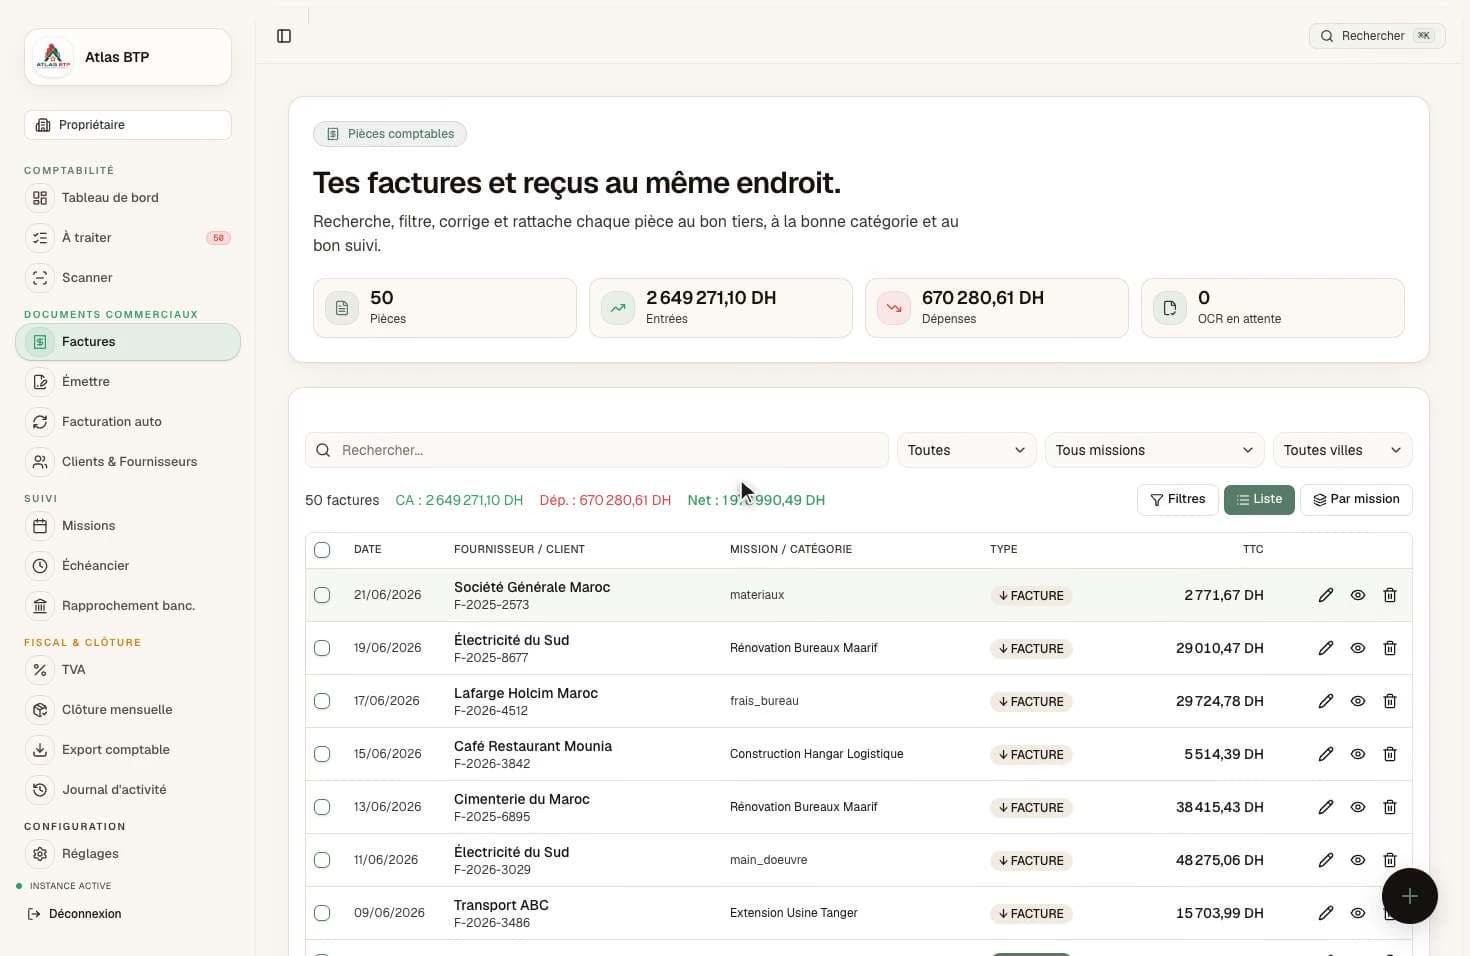Click the Pièces comptables badge

pos(390,134)
